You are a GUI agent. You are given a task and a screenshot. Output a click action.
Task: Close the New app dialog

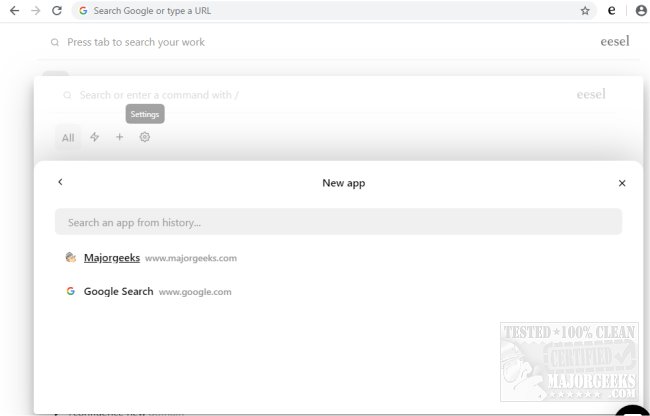click(622, 183)
